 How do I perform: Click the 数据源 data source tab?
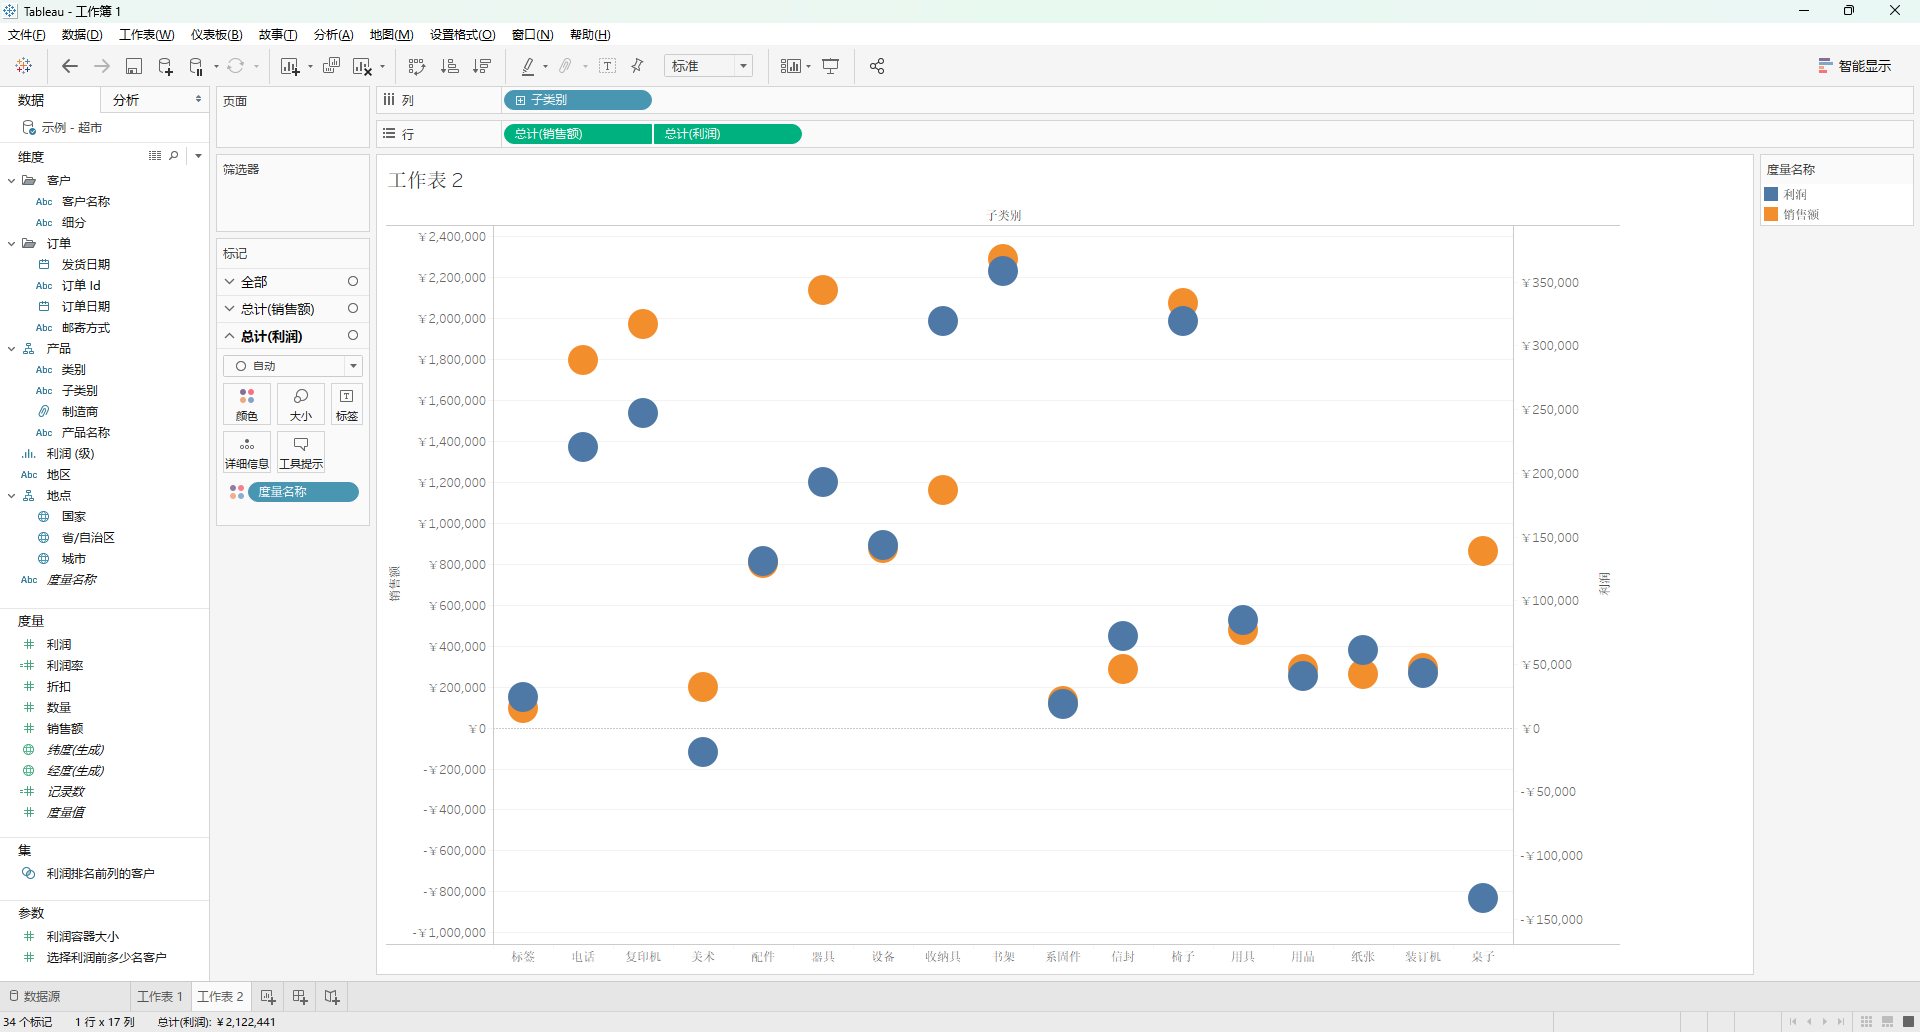click(35, 997)
